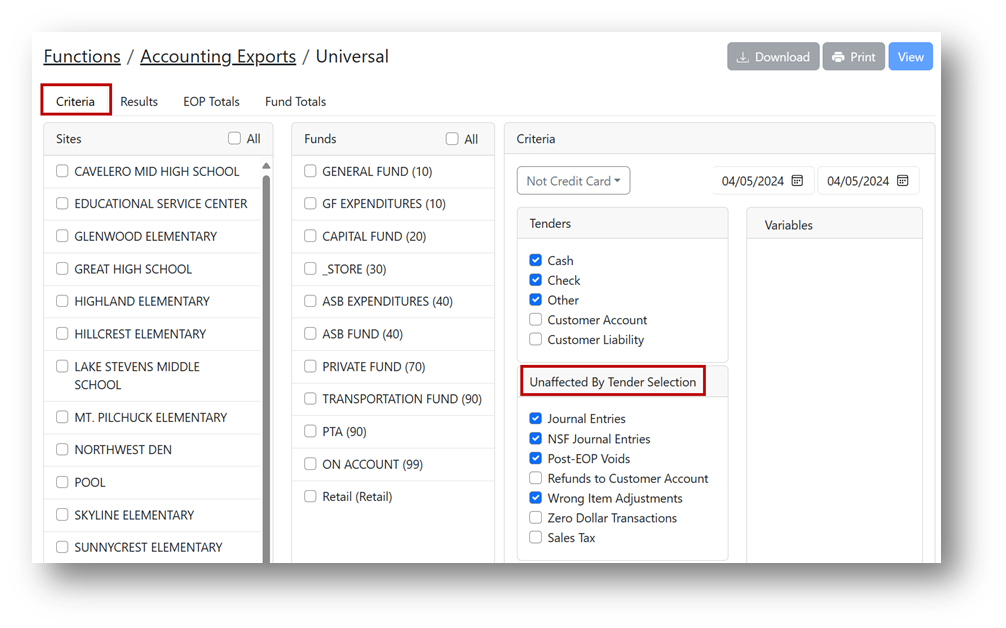
Task: Tick the SUNNYCREST ELEMENTARY checkbox
Action: (x=62, y=547)
